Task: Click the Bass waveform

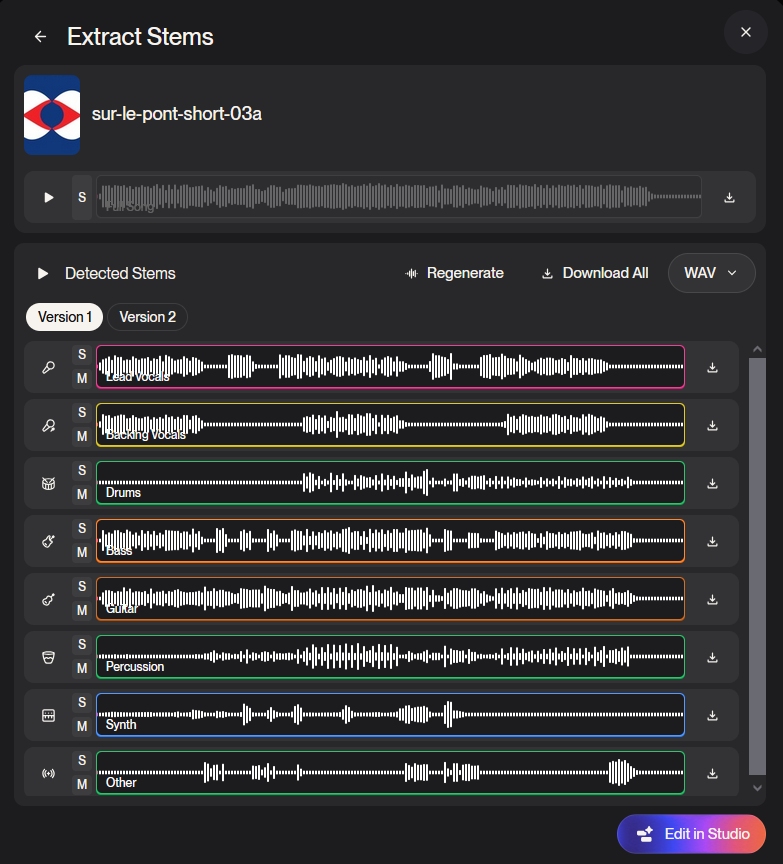Action: tap(391, 541)
